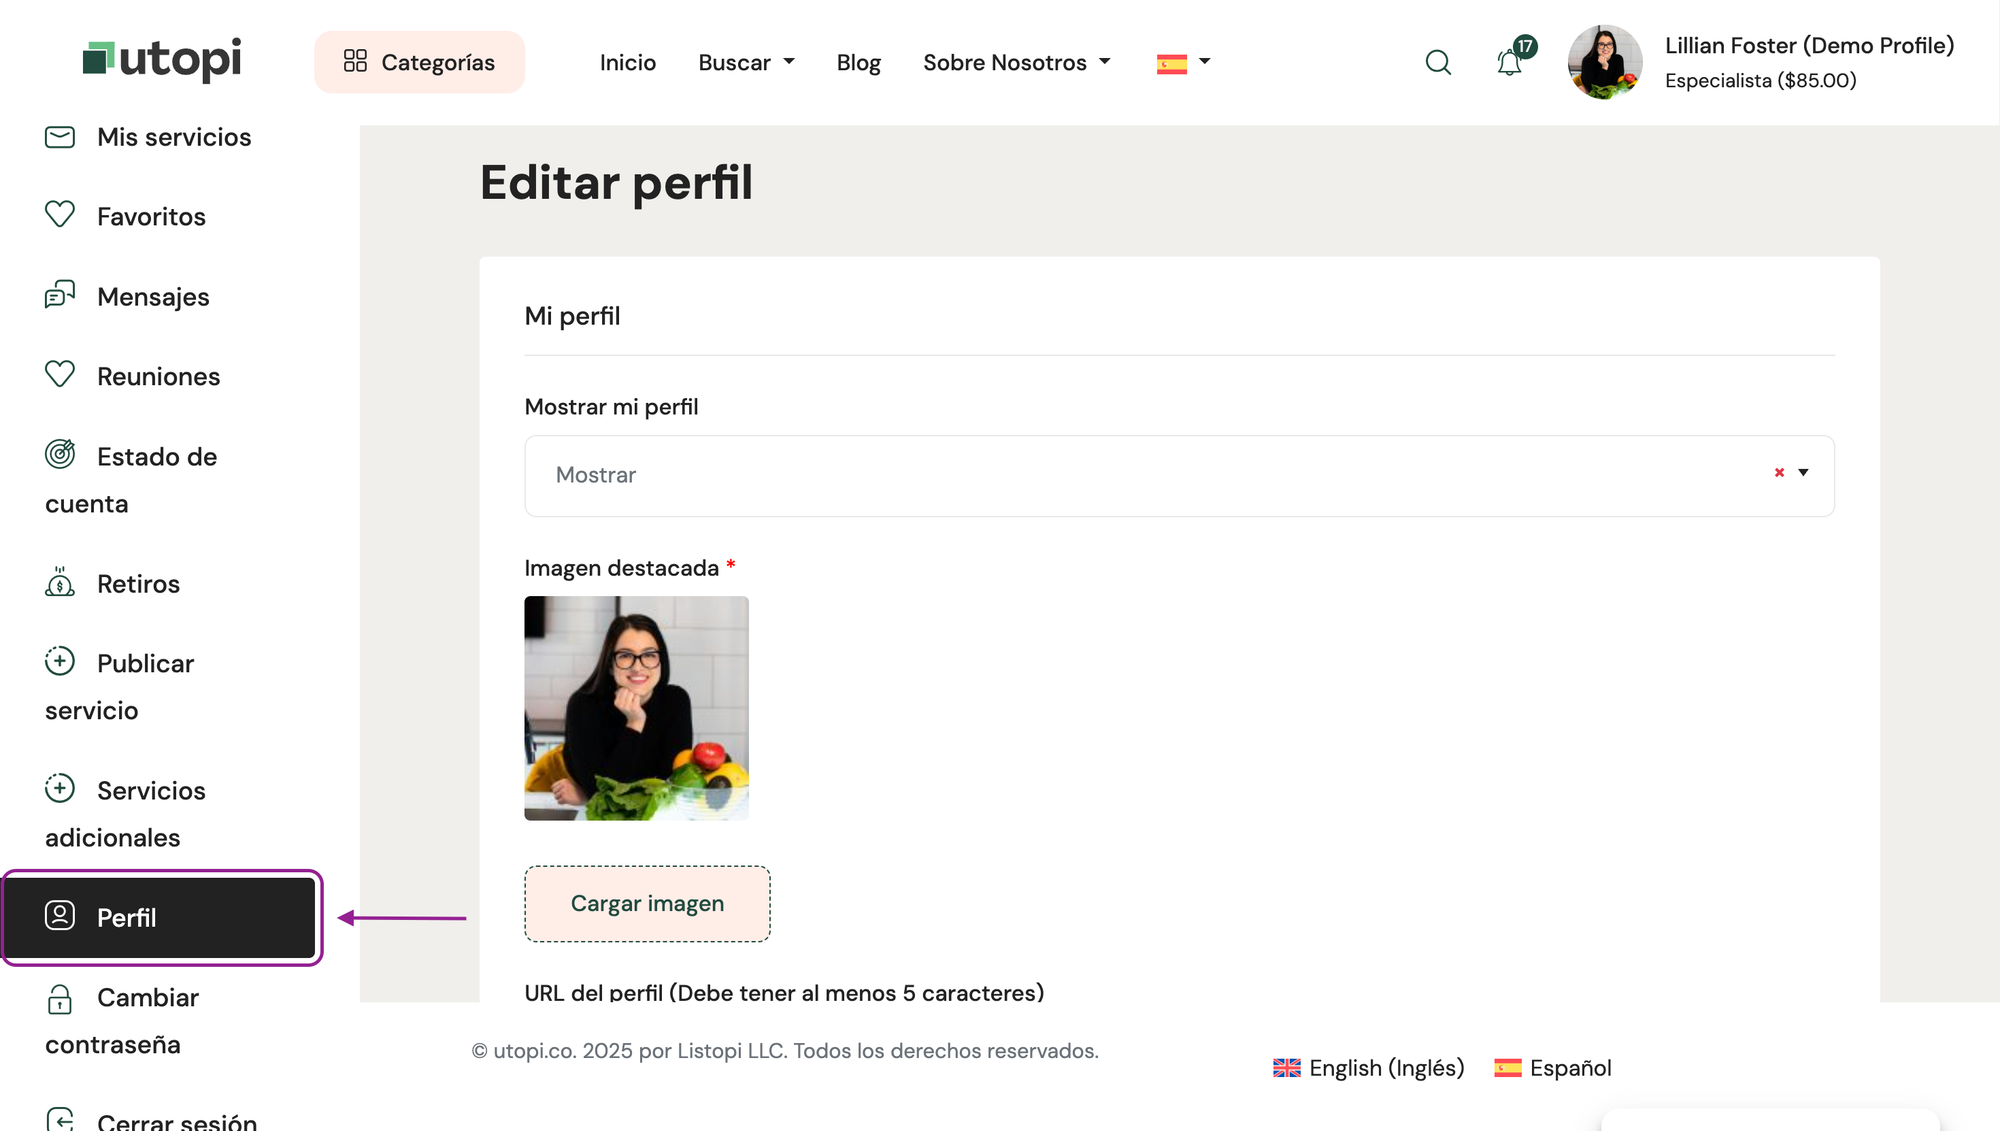Click the Cambiar contraseña lock icon

tap(60, 997)
